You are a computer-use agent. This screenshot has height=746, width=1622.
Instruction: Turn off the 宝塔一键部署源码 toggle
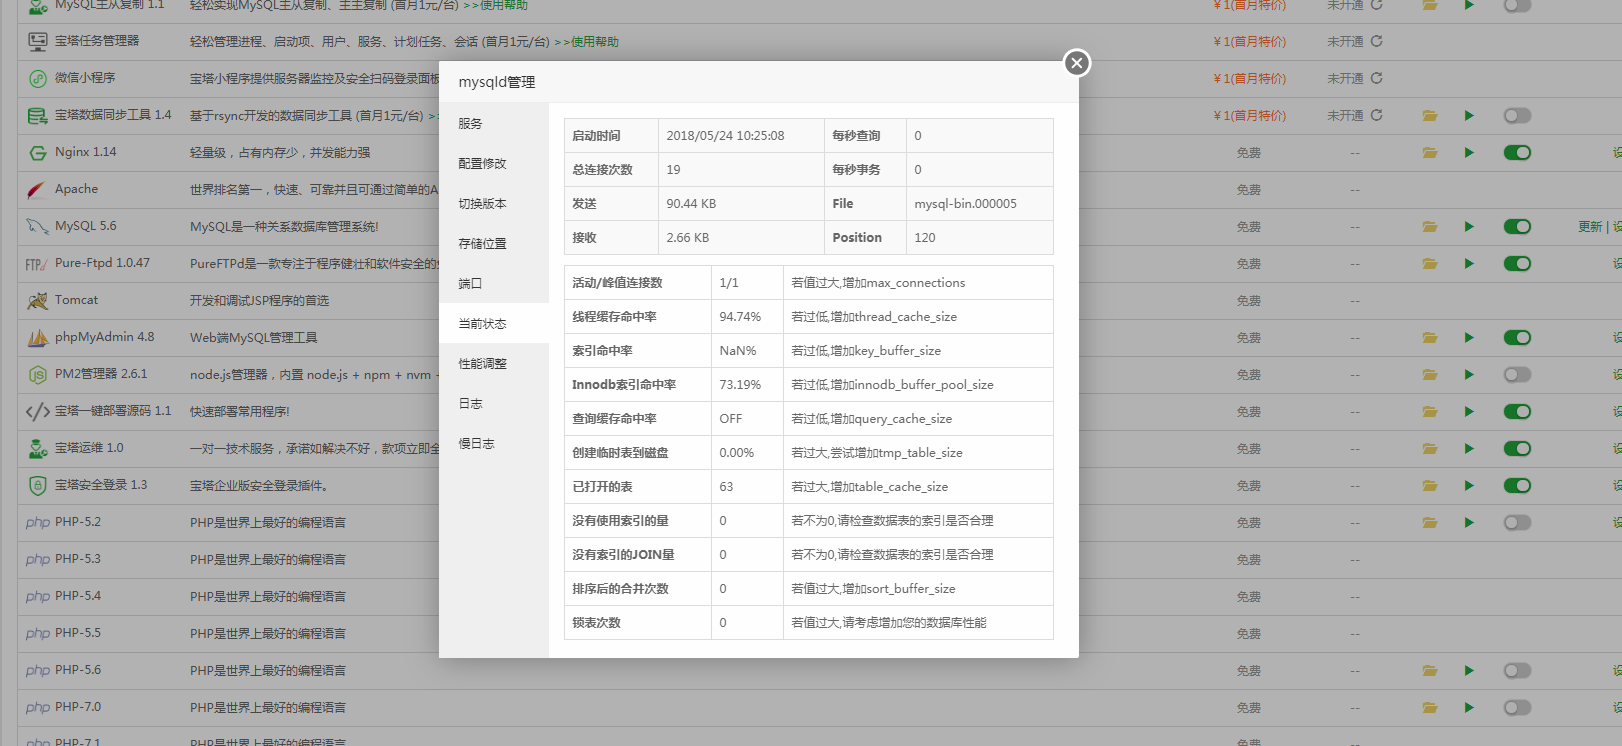pyautogui.click(x=1517, y=412)
